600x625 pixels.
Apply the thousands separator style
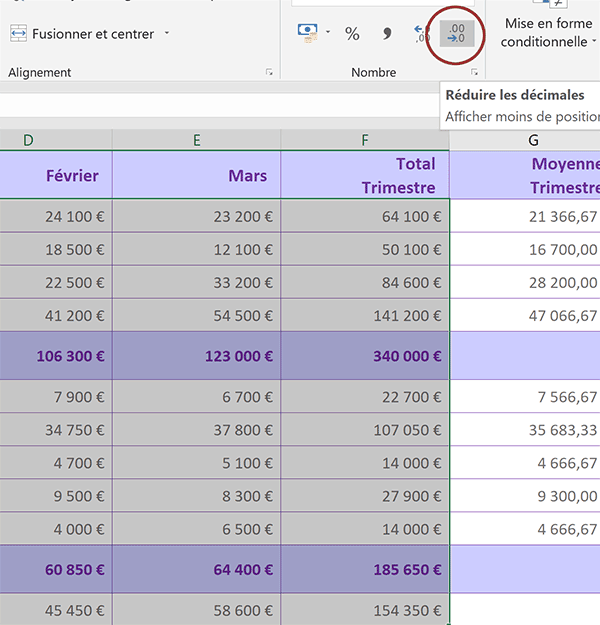387,34
